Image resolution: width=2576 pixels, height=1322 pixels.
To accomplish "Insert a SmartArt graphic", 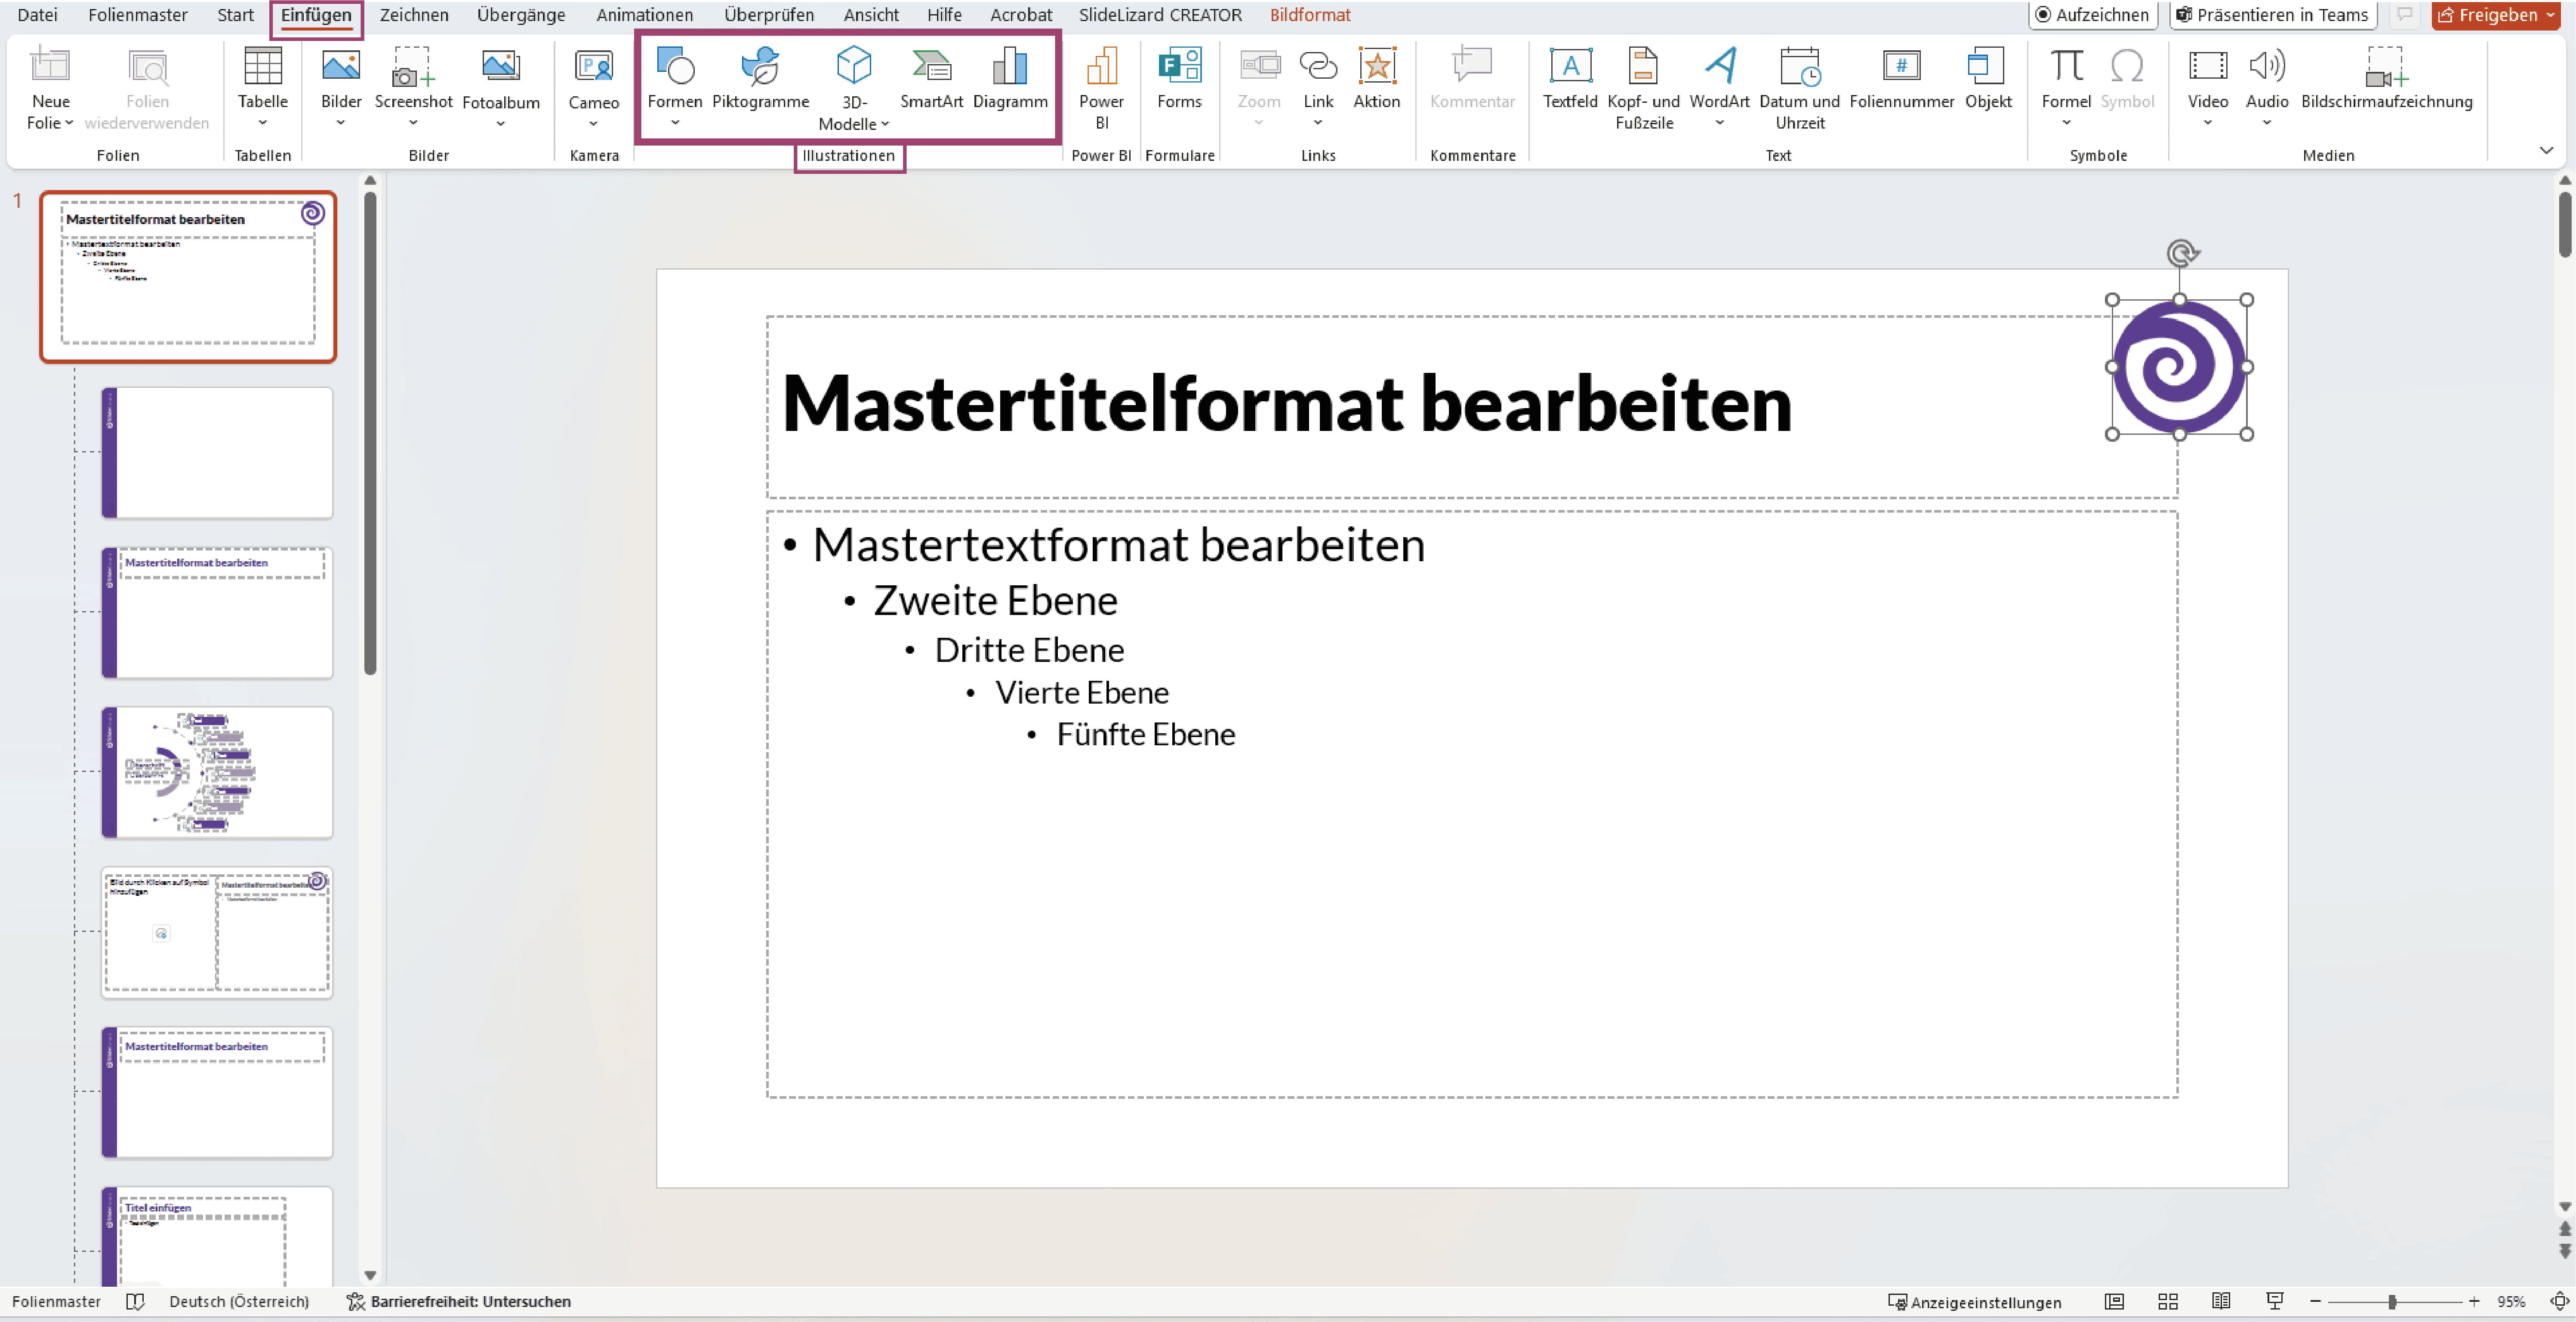I will (x=932, y=66).
